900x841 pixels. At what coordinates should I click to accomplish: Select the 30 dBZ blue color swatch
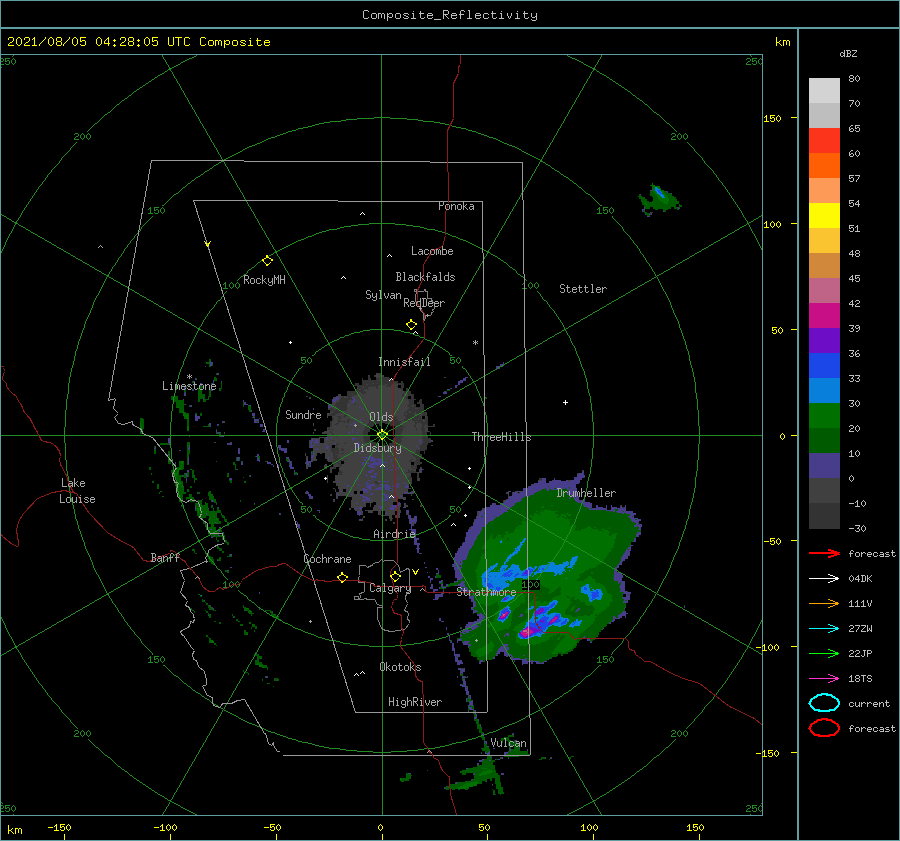(x=824, y=390)
